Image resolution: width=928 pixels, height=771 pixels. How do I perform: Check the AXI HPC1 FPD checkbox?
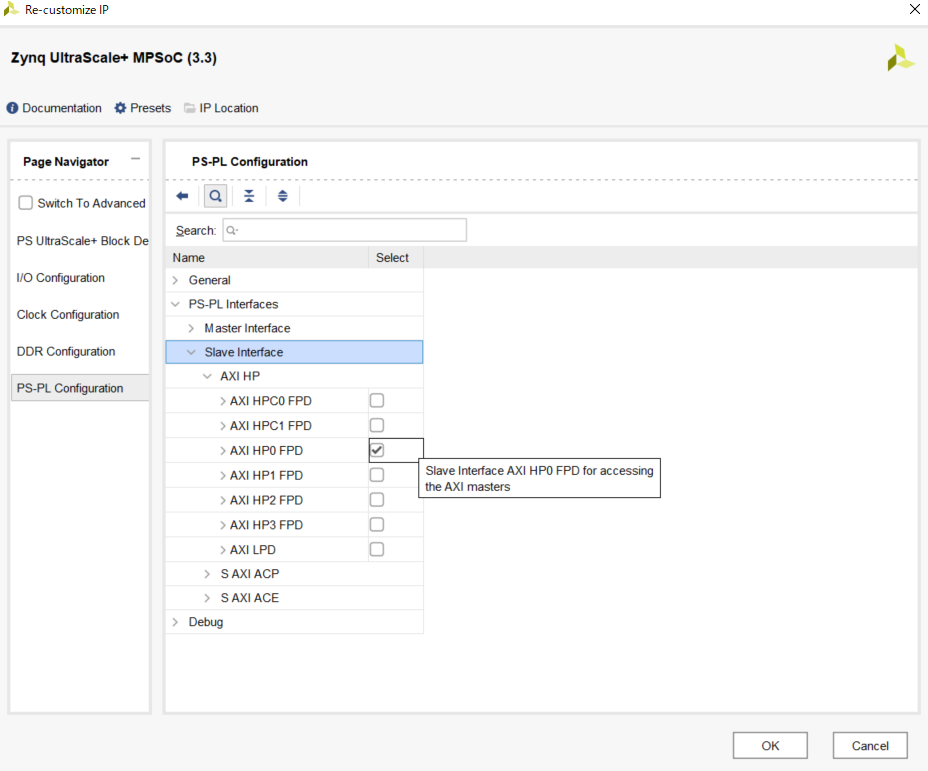point(377,425)
